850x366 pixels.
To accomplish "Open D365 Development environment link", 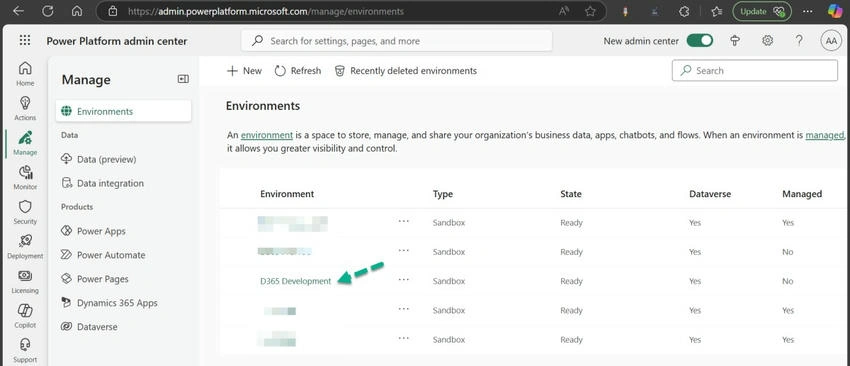I will click(295, 281).
